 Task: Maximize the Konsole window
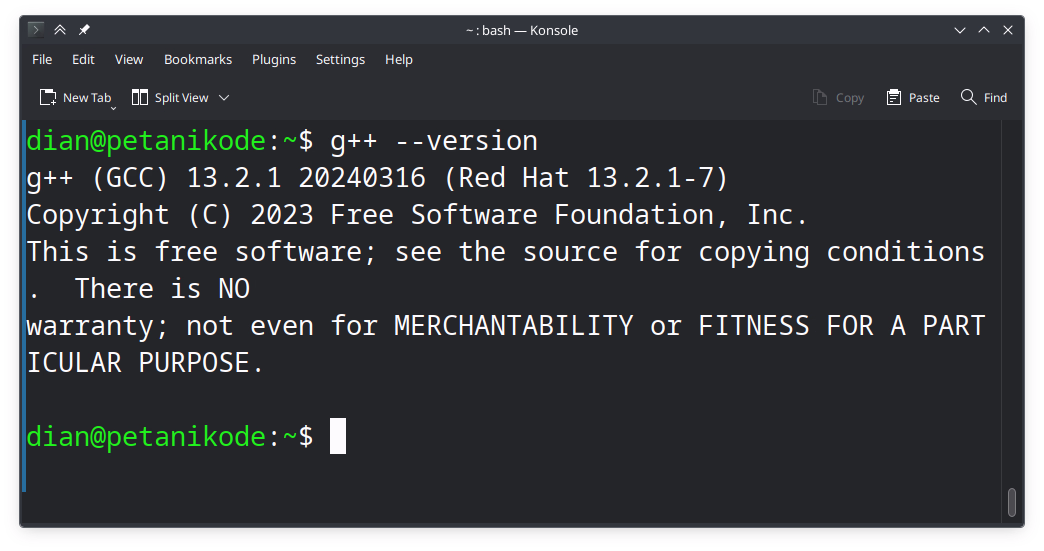click(984, 30)
